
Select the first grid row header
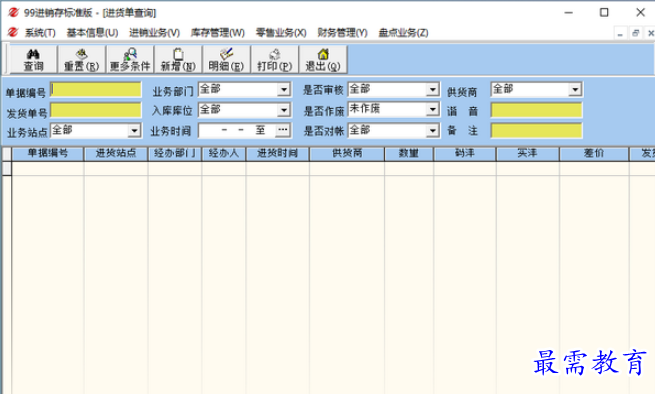[7, 168]
